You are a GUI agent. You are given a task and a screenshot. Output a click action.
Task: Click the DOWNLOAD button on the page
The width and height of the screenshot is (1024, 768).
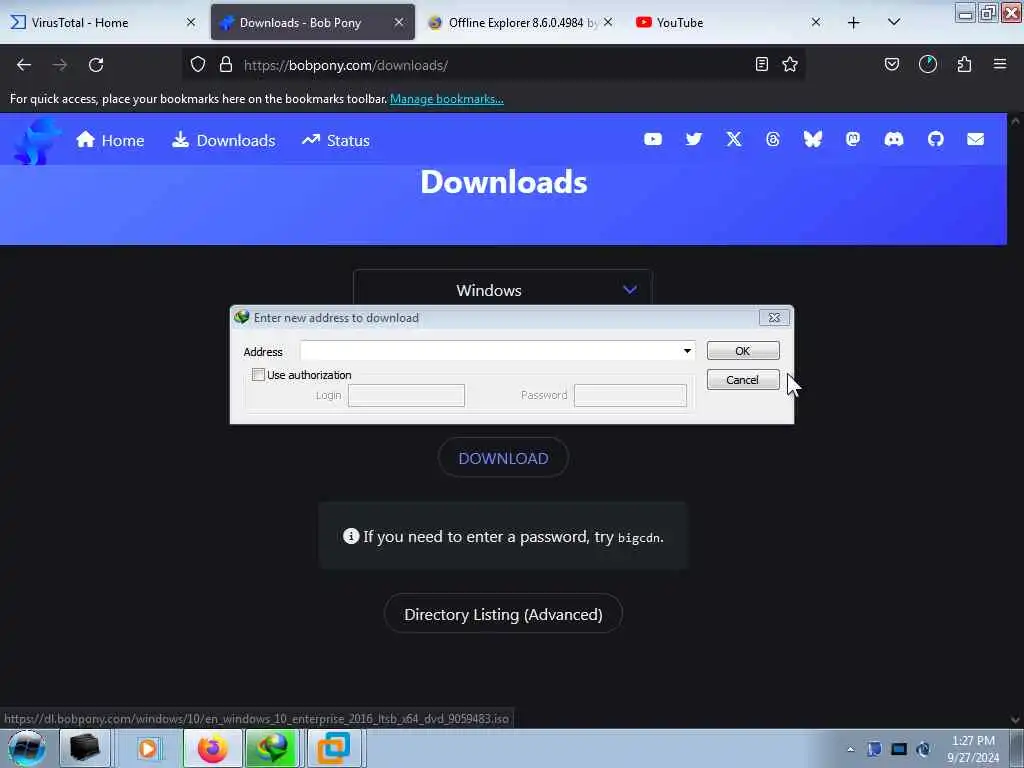(503, 458)
